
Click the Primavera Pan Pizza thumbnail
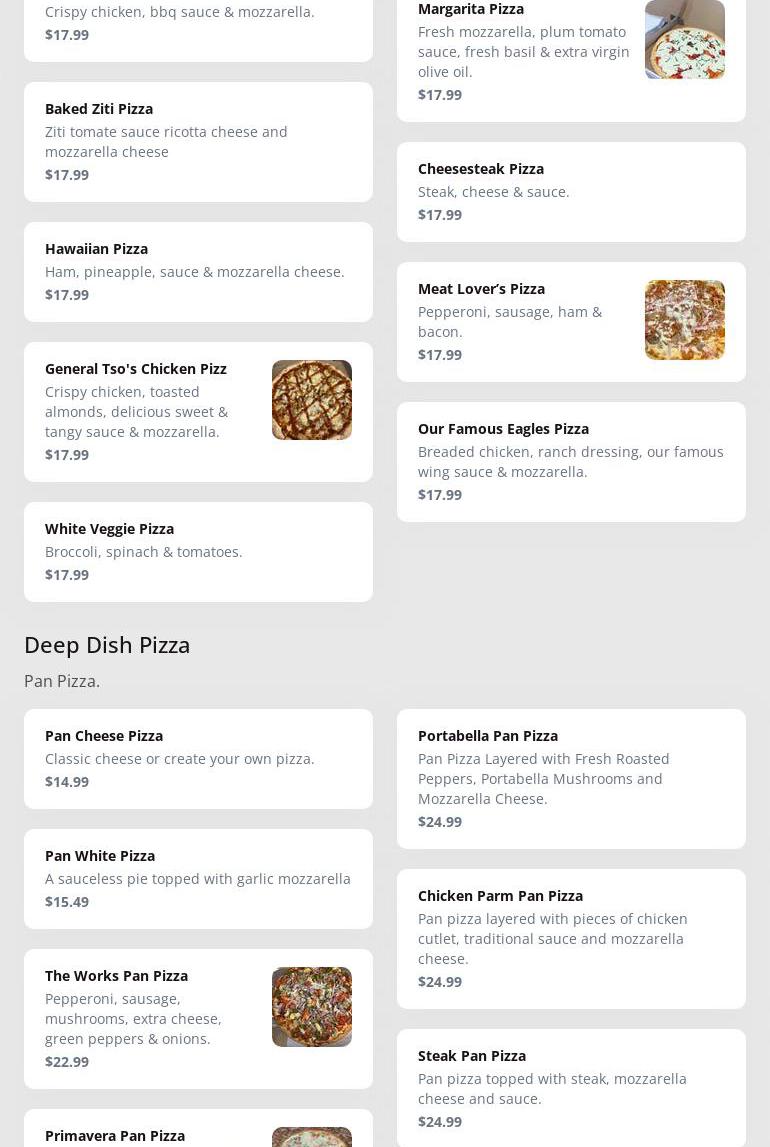point(311,1138)
